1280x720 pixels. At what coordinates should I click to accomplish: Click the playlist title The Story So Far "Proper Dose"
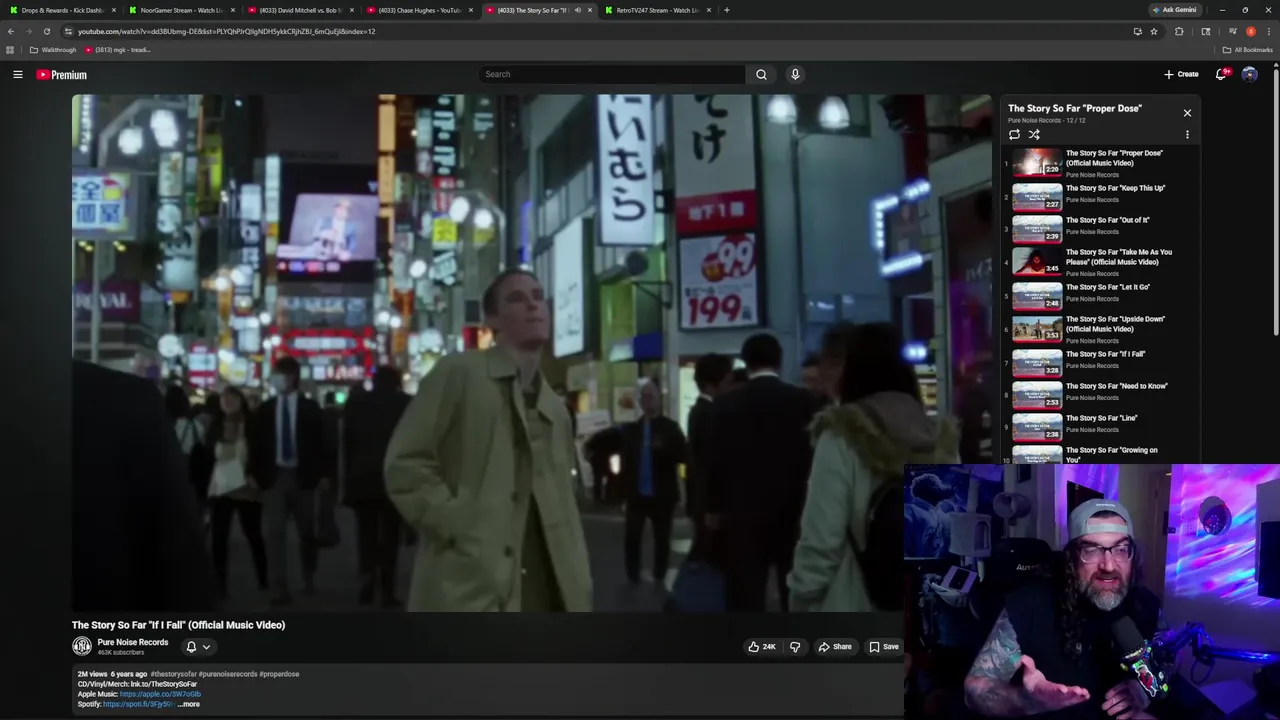1074,108
